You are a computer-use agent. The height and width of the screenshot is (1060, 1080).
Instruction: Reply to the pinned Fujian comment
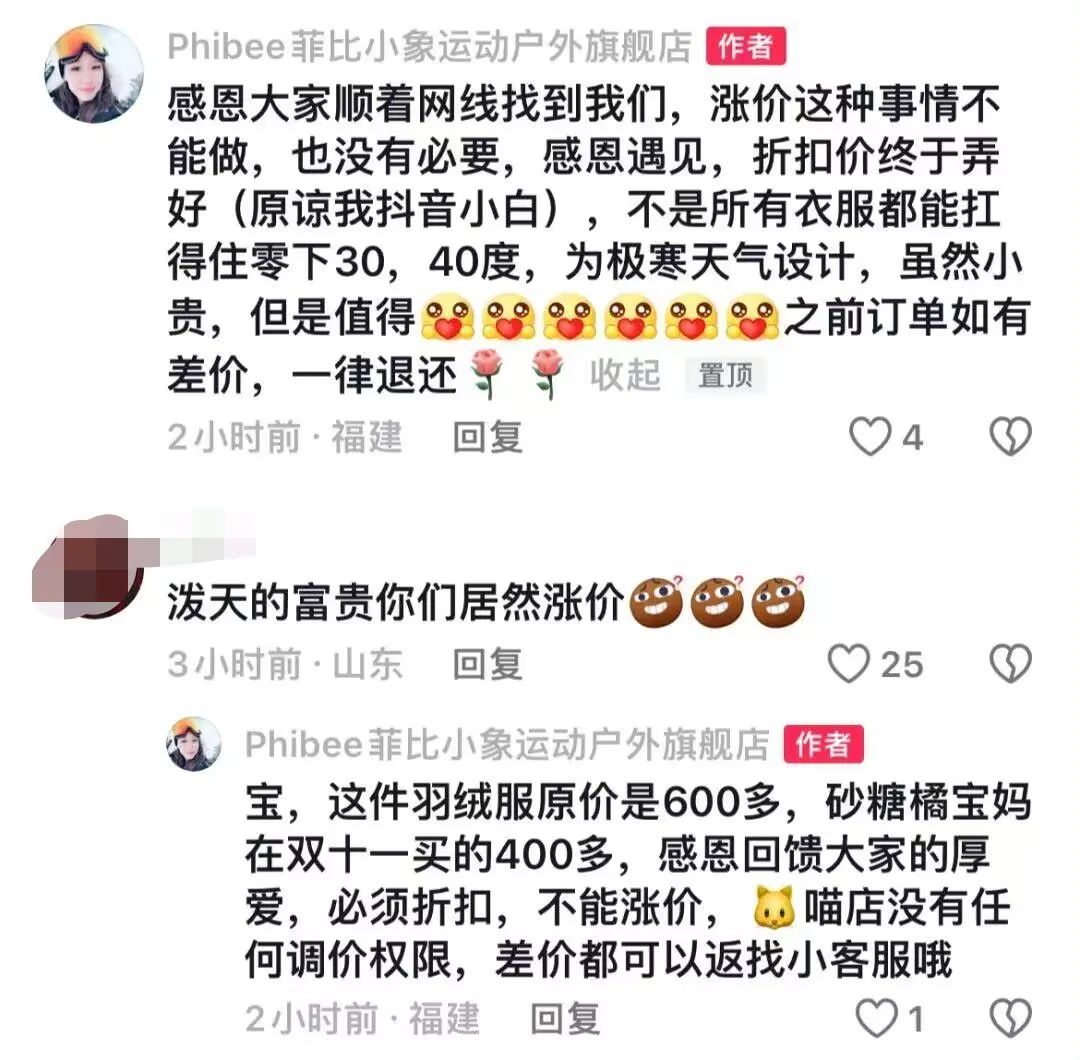point(488,437)
